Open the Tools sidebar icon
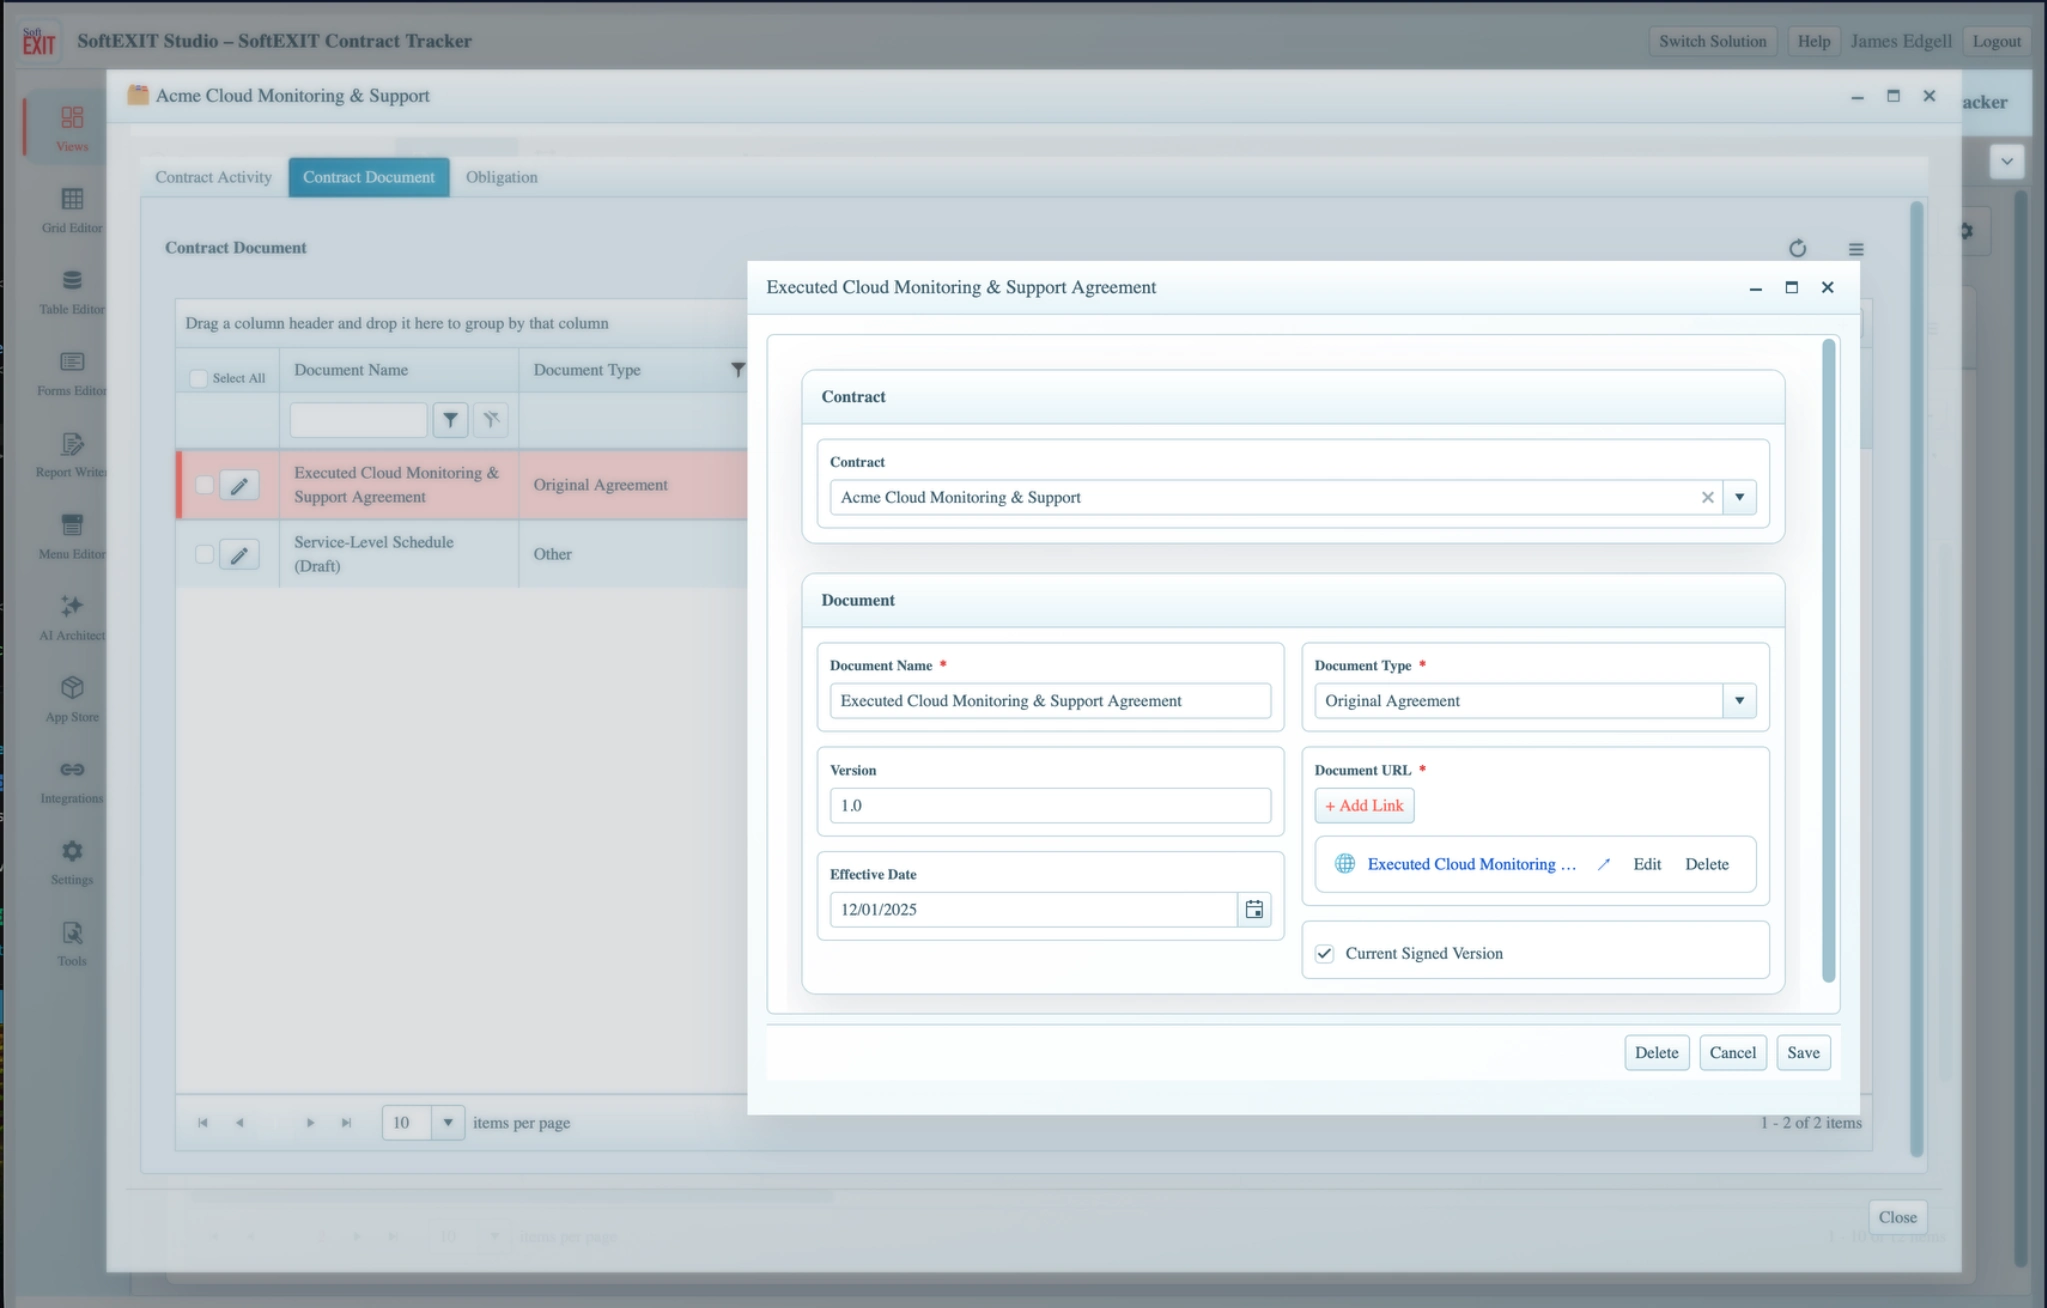Viewport: 2047px width, 1308px height. 72,933
